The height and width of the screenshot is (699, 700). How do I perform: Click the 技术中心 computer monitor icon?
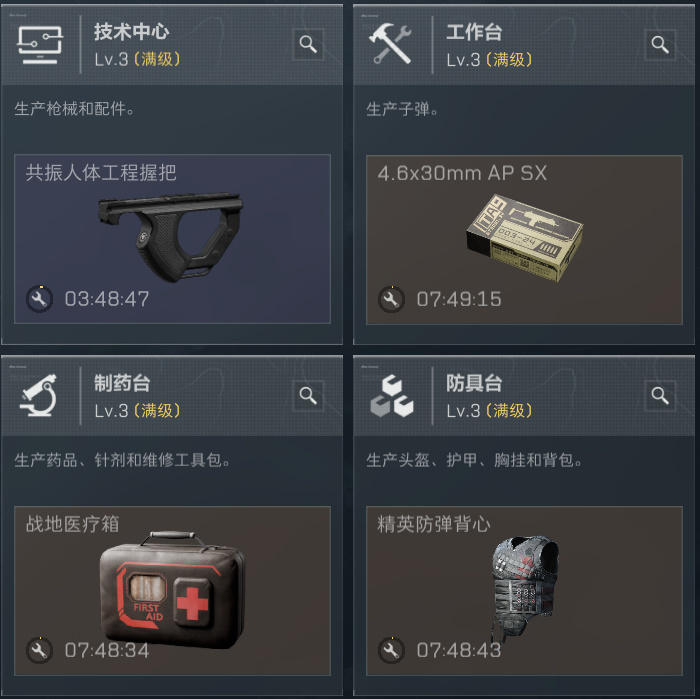point(40,45)
